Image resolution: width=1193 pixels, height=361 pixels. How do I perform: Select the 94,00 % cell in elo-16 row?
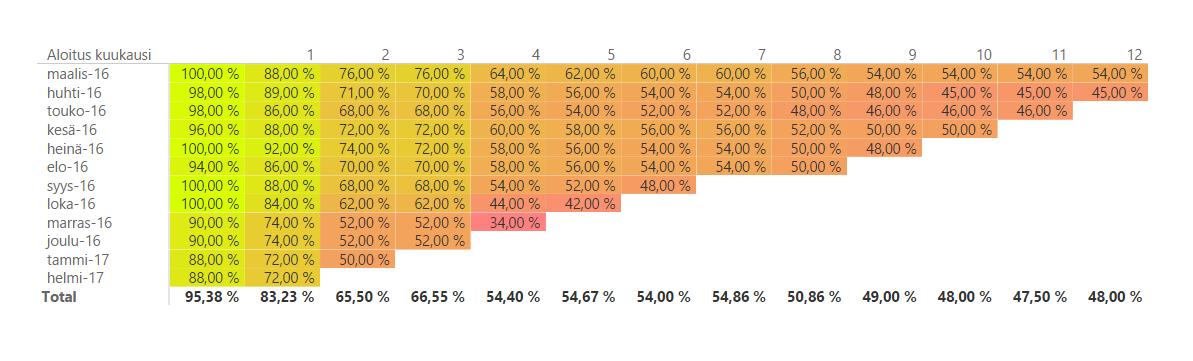207,167
